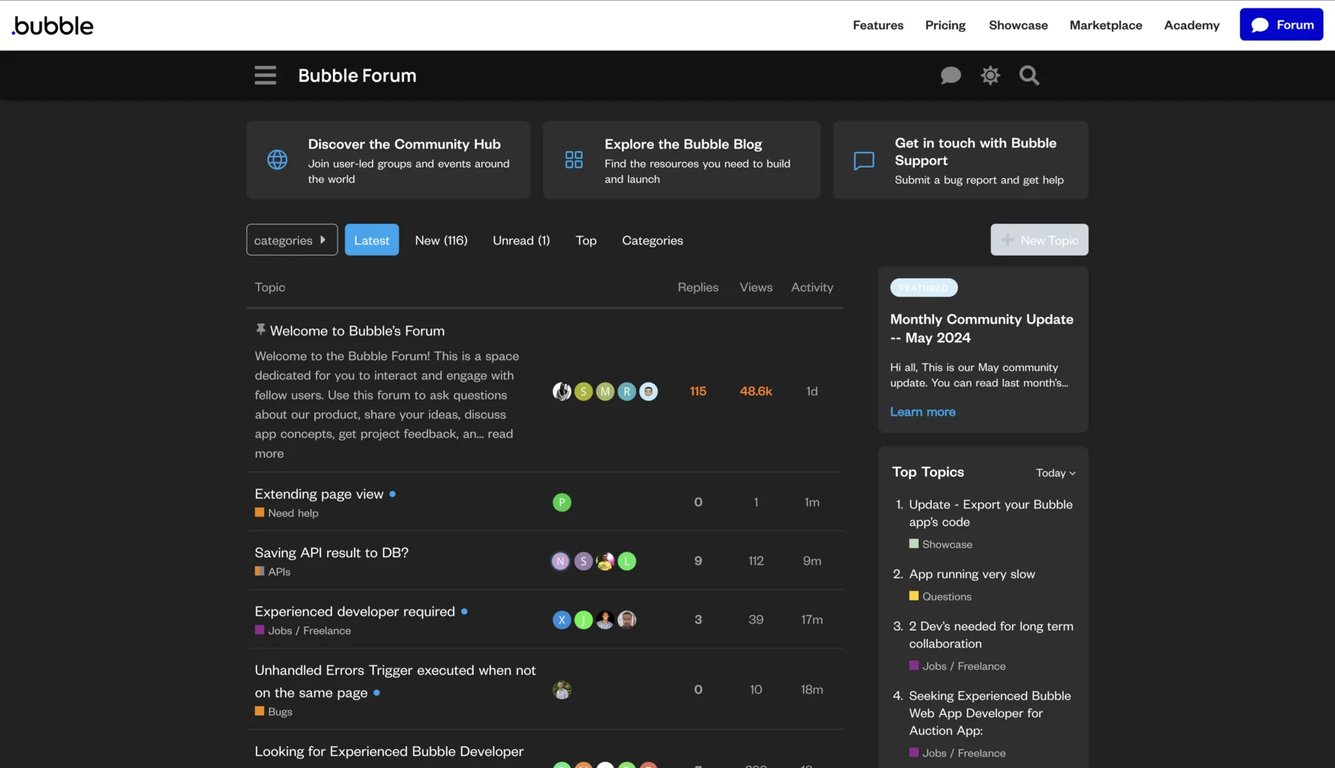This screenshot has width=1335, height=768.
Task: Click olive S avatar on Welcome topic
Action: (x=584, y=391)
